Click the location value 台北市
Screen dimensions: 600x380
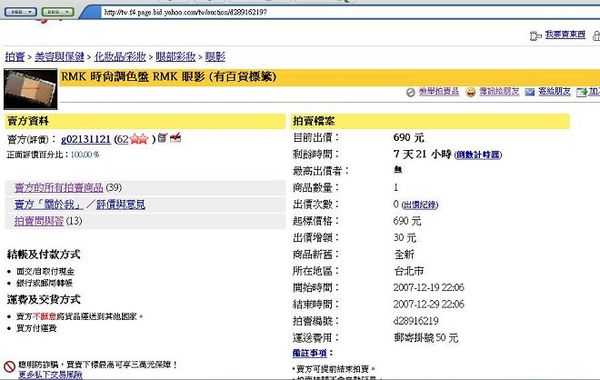click(409, 271)
